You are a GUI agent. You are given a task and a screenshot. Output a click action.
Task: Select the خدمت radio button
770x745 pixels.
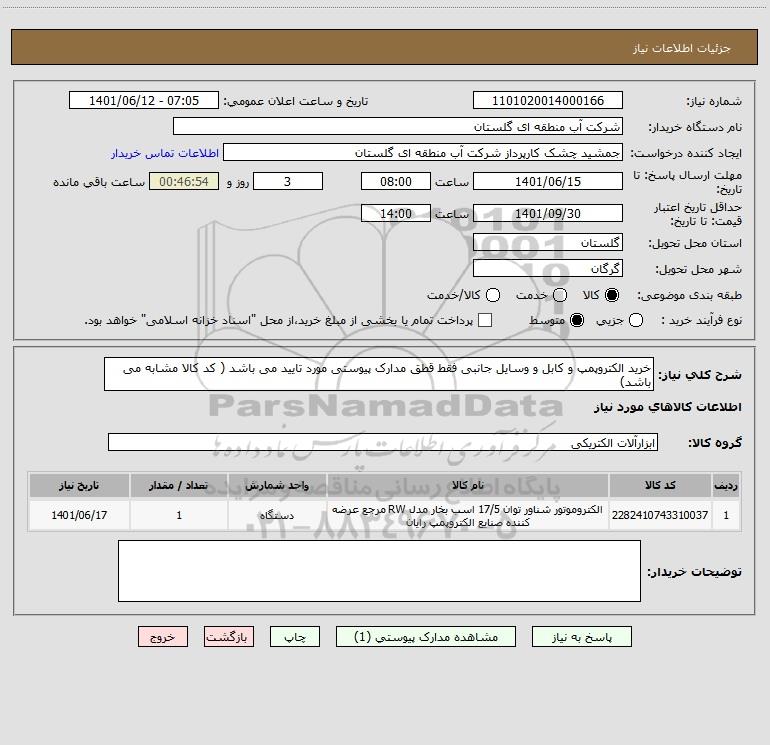click(560, 295)
